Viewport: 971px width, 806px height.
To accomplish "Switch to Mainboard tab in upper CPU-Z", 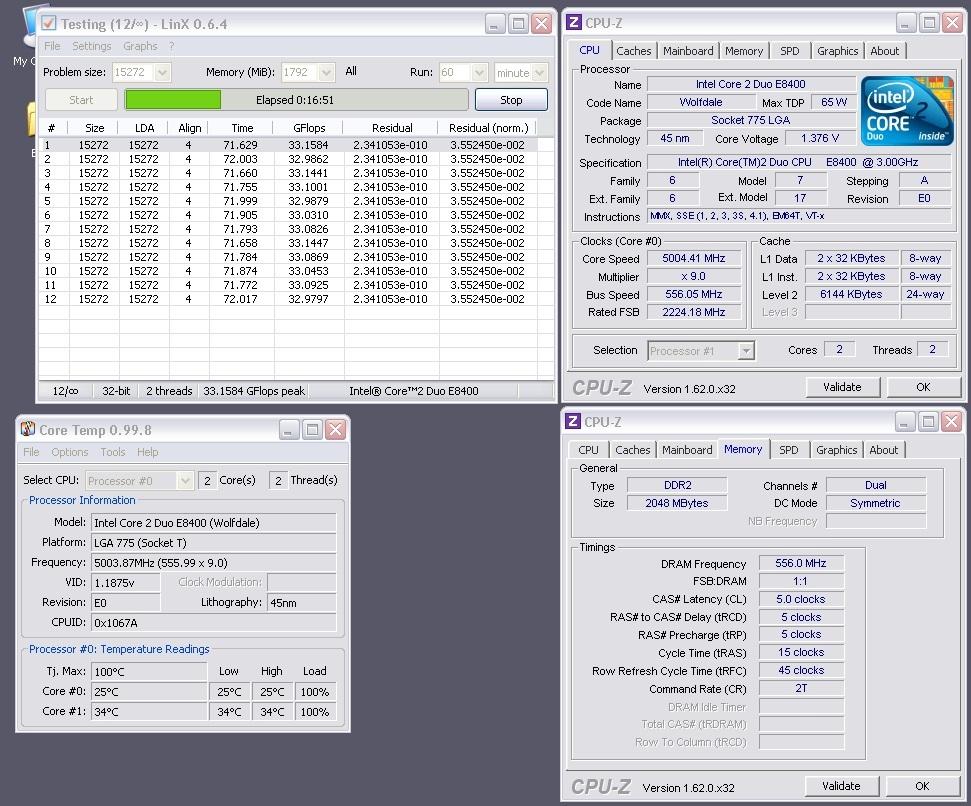I will (688, 51).
